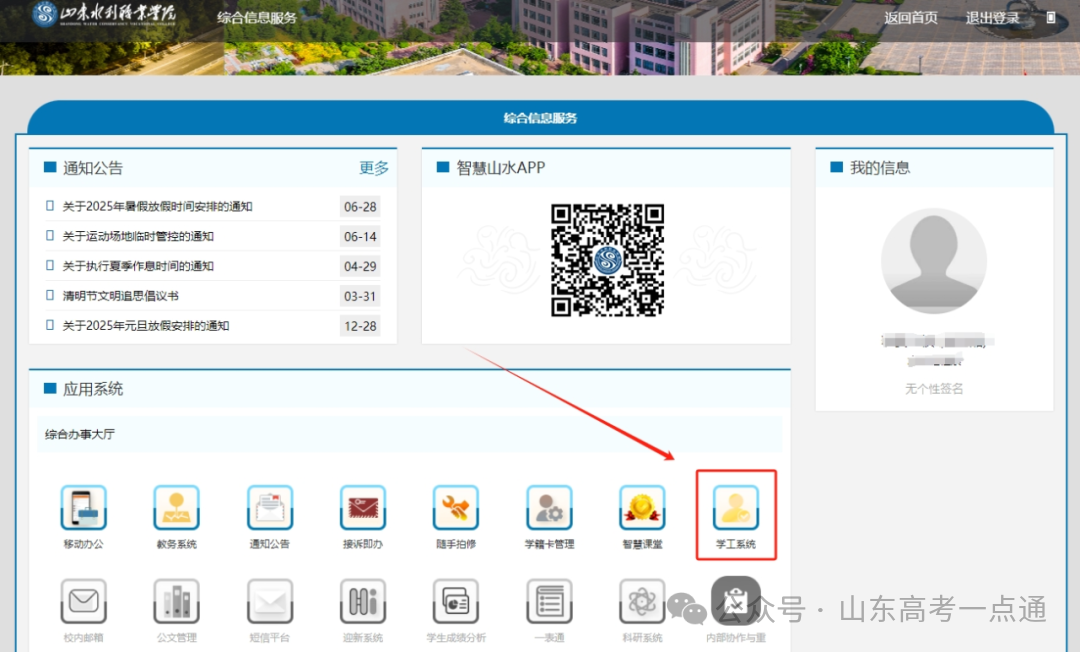
Task: Click 综合信息服务 in the top header bar
Action: pos(257,18)
